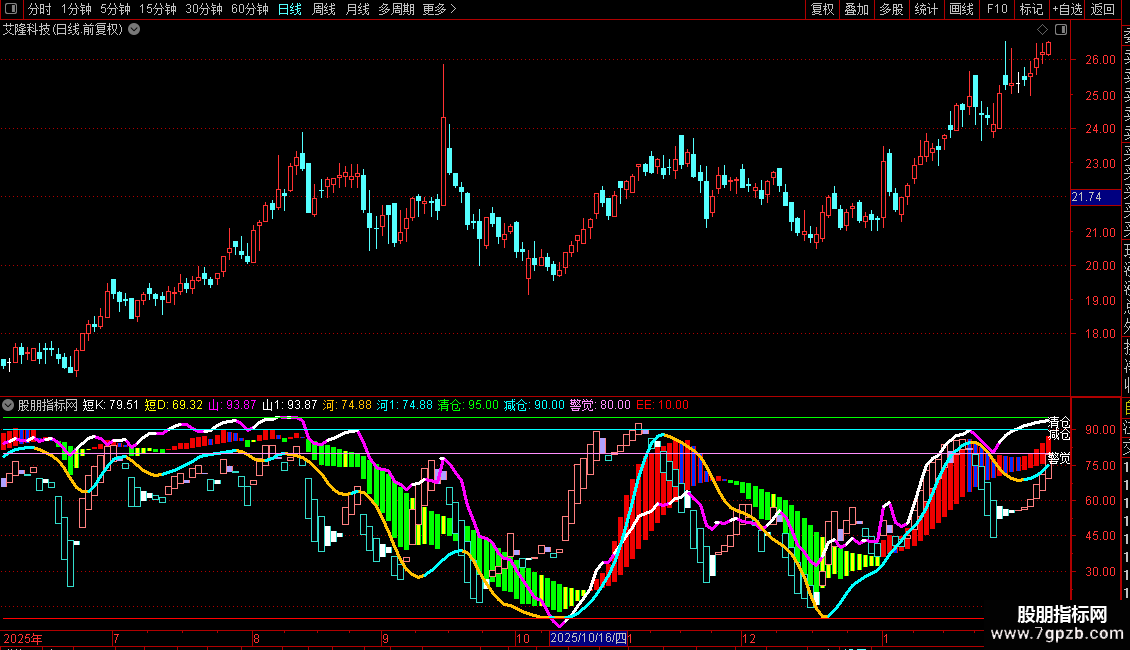
Task: Select the 分时 intraday tab
Action: click(39, 10)
